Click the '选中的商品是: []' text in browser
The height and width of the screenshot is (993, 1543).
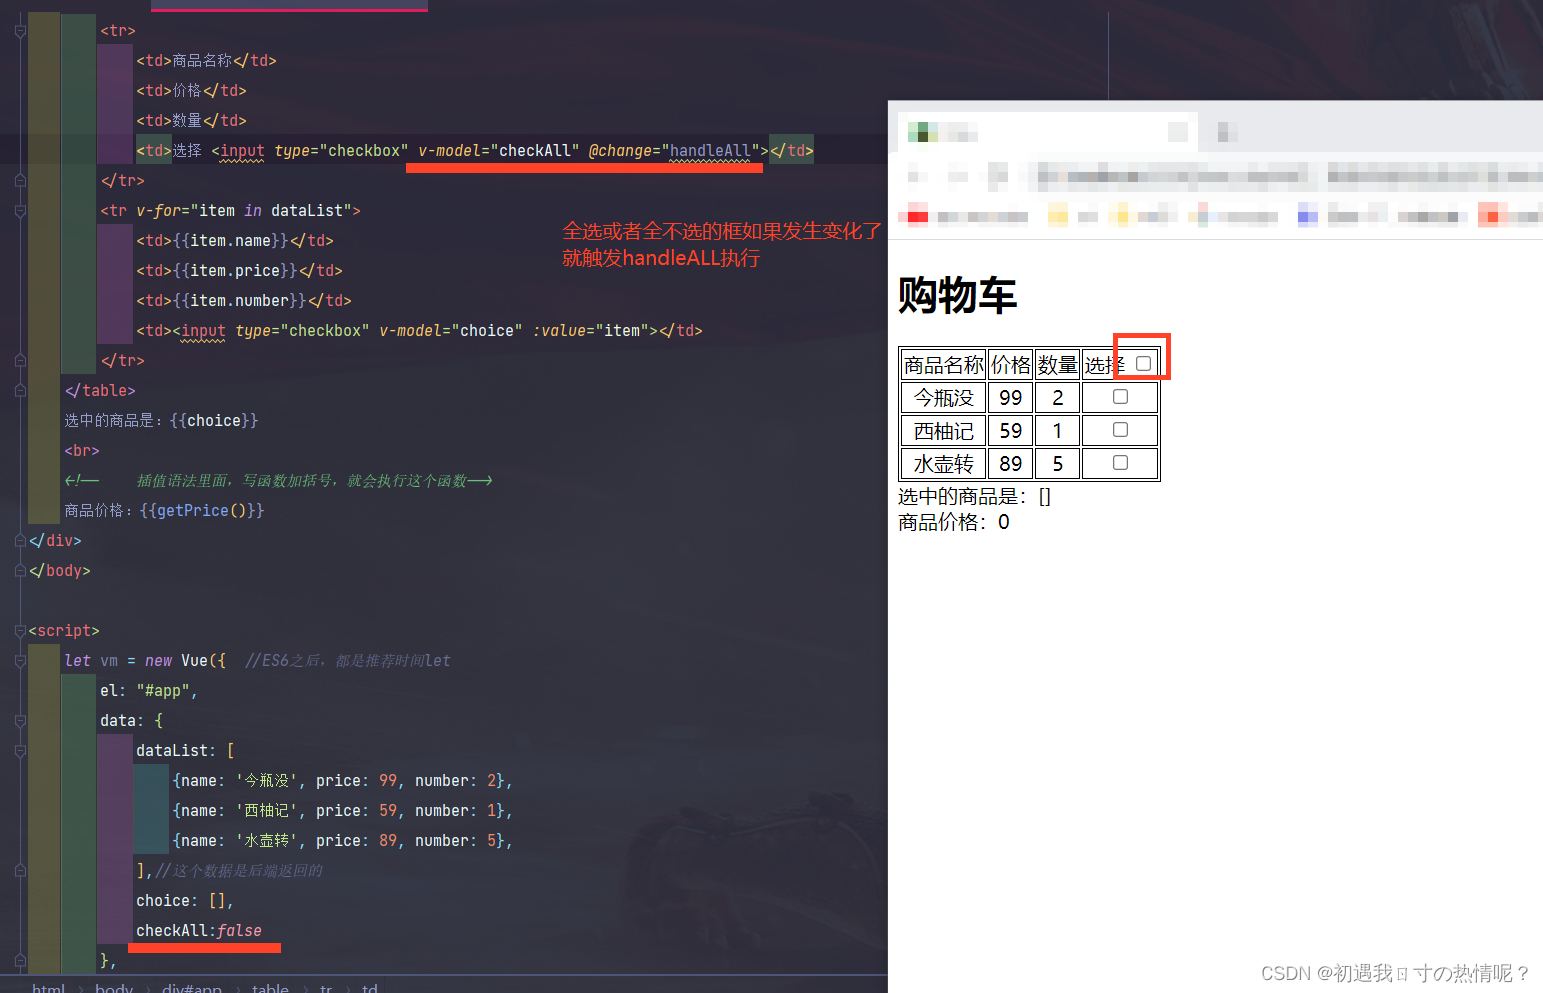click(974, 497)
